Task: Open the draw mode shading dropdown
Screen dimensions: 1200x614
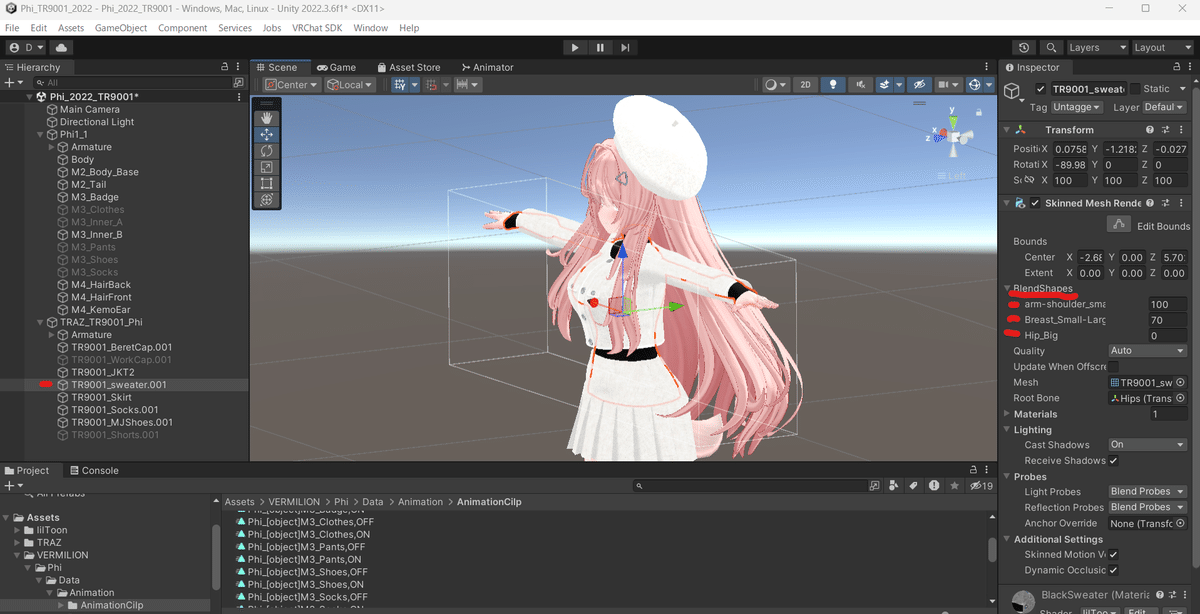Action: (776, 85)
